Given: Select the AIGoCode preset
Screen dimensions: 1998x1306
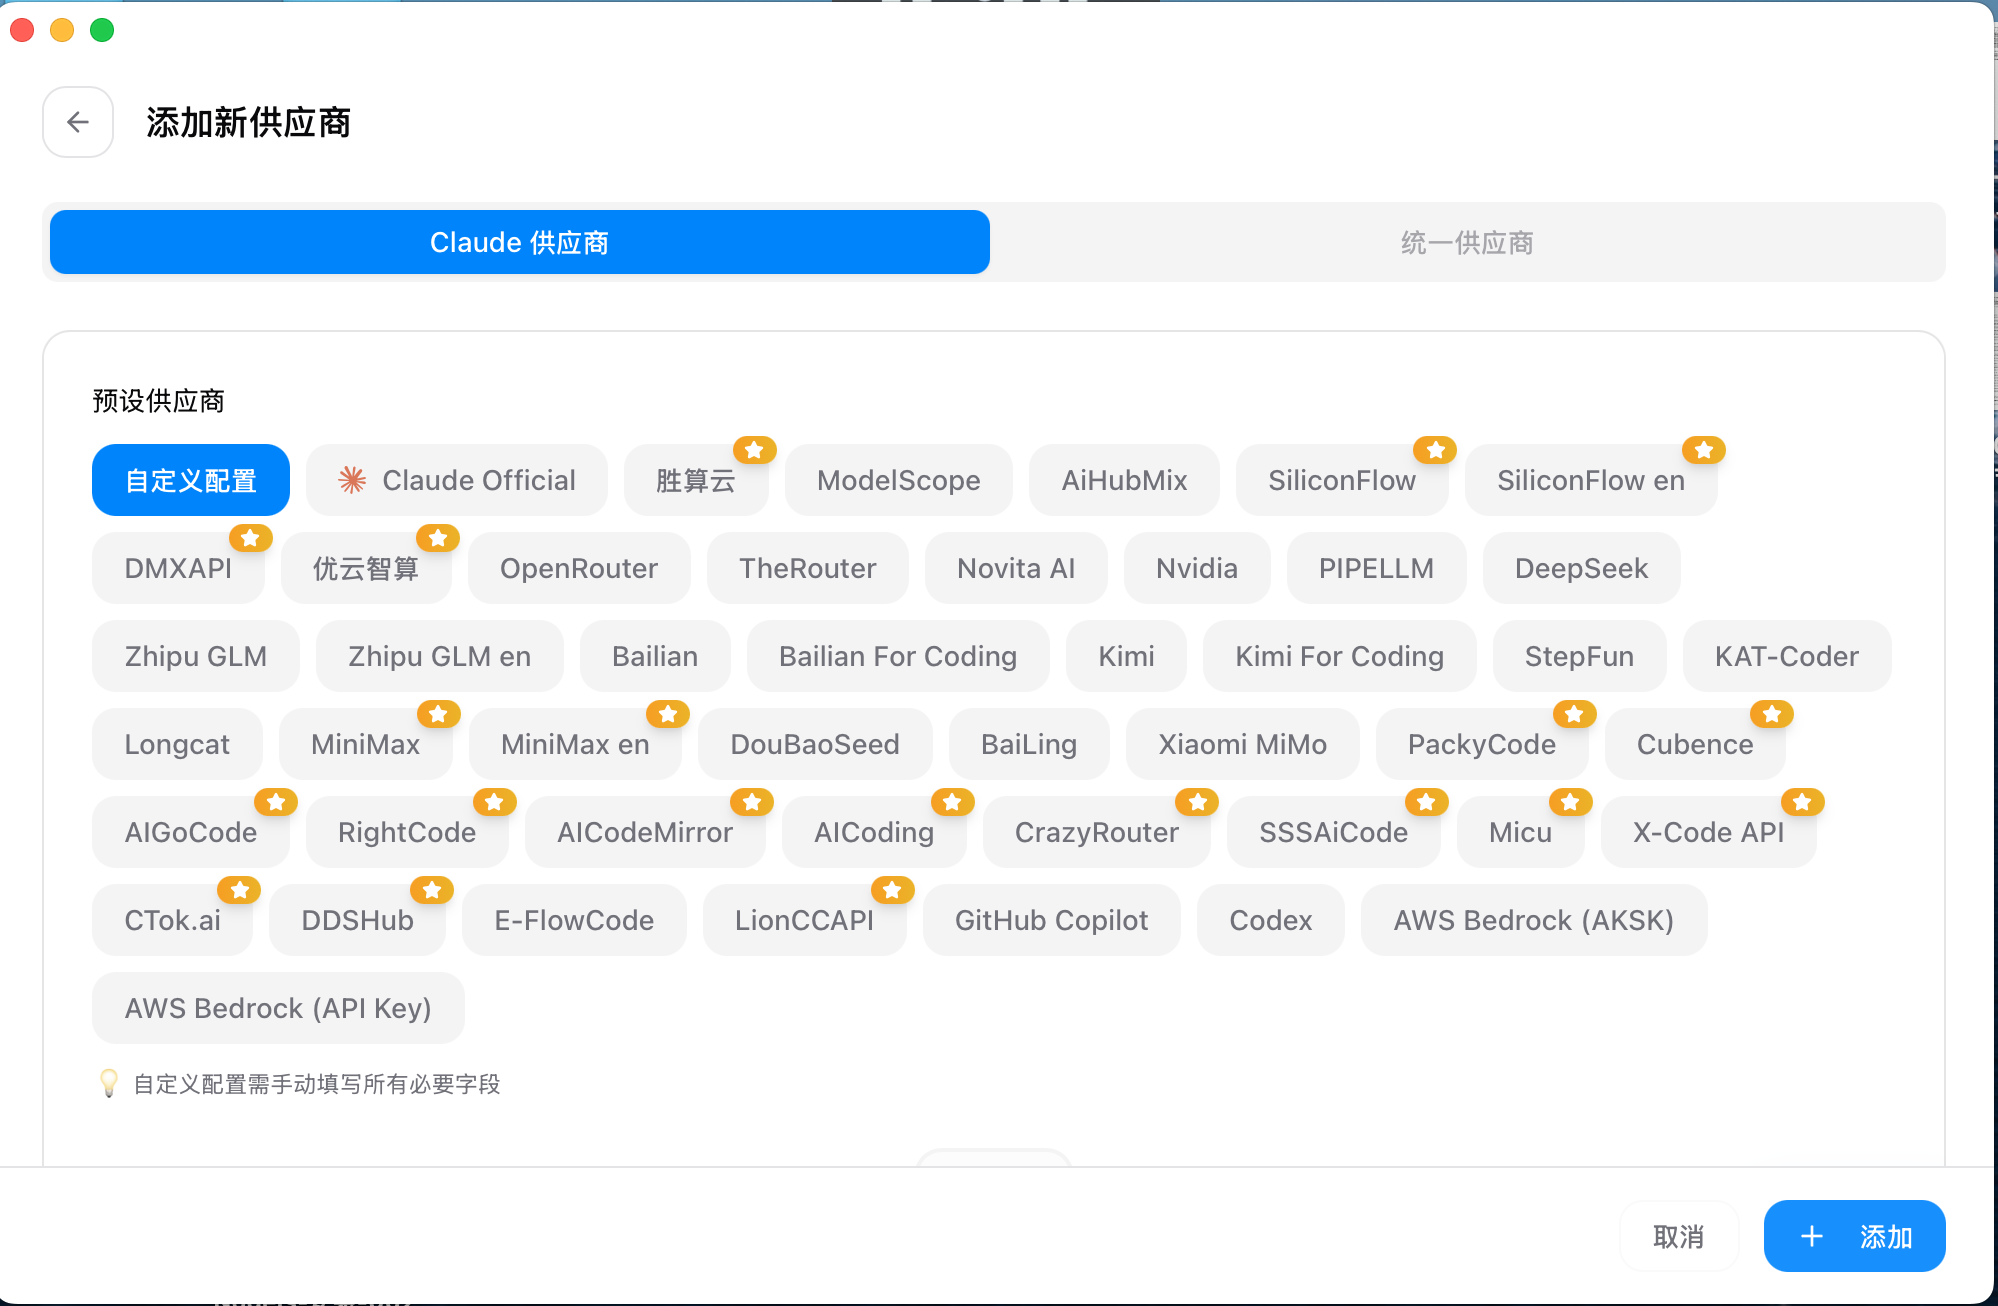Looking at the screenshot, I should (x=191, y=832).
